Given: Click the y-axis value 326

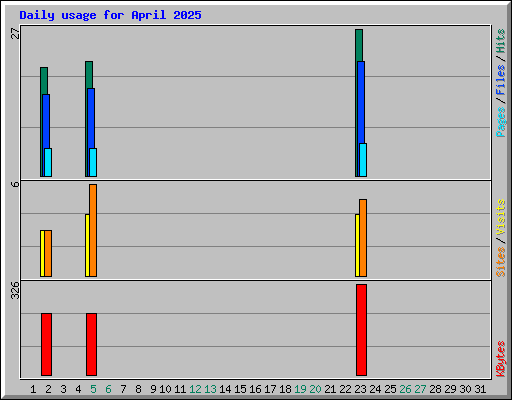Looking at the screenshot, I should tap(15, 290).
